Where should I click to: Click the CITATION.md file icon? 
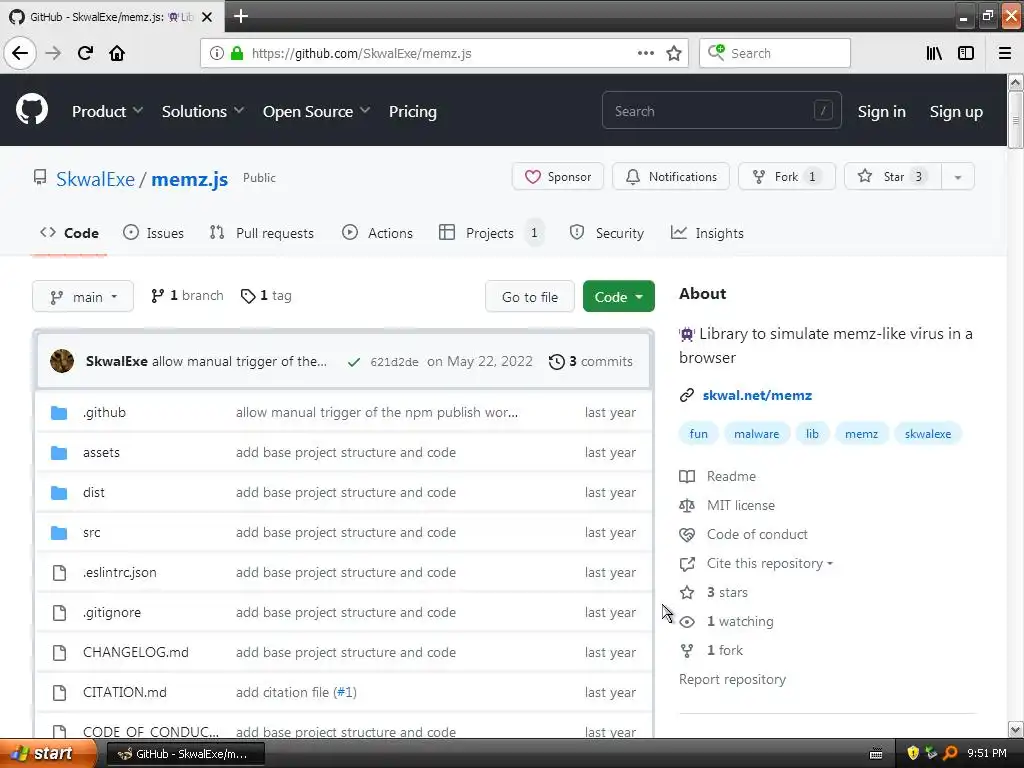[59, 692]
